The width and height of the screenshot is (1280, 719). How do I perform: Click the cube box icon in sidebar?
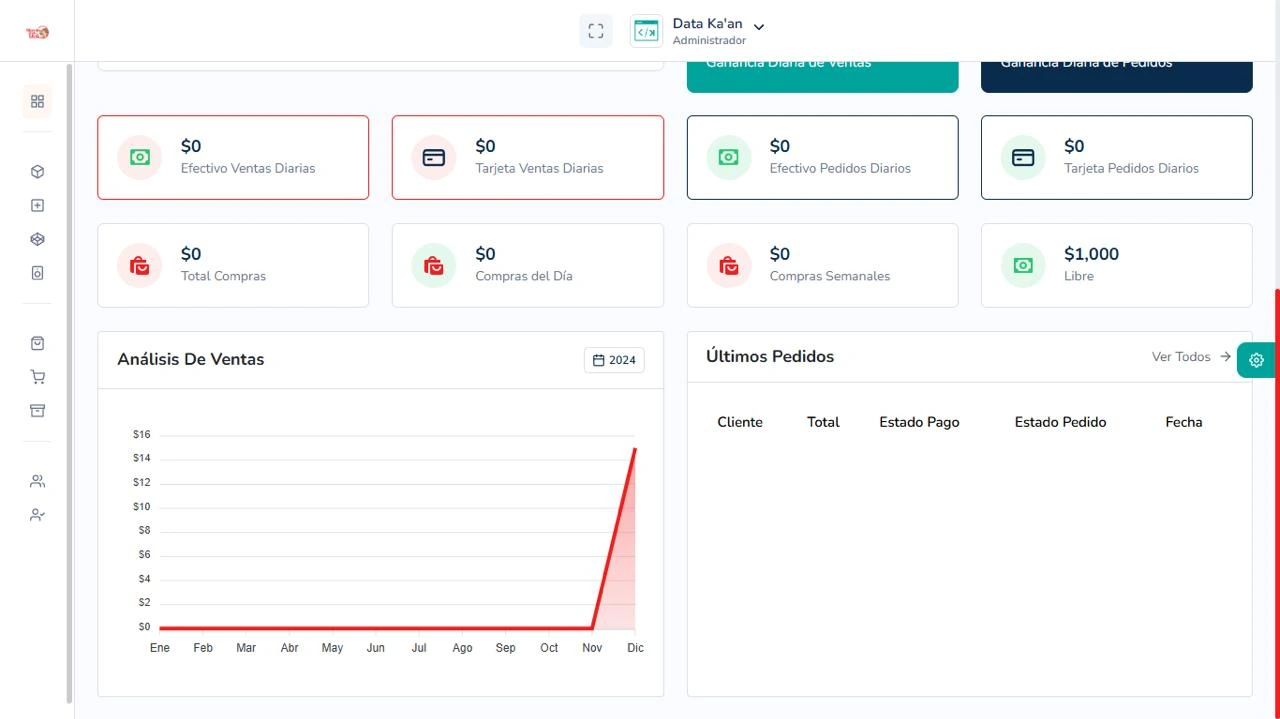coord(37,172)
